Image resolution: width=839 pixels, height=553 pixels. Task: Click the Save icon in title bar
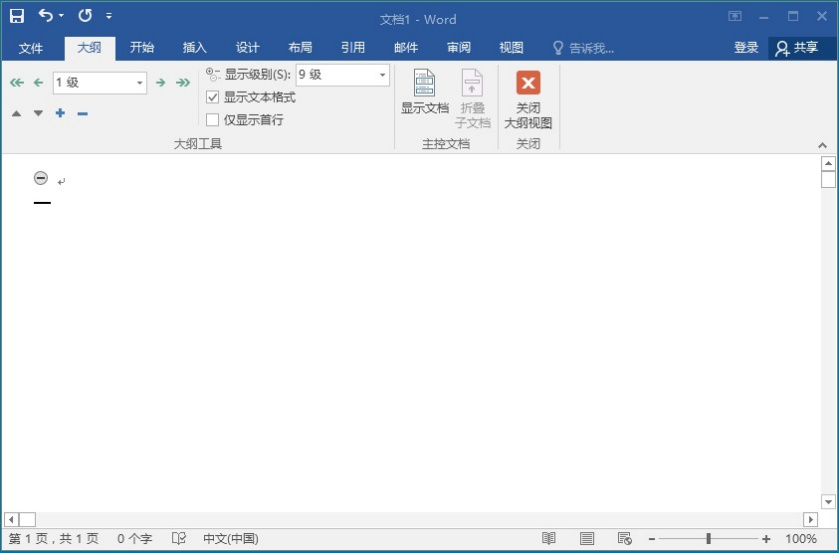click(x=17, y=16)
